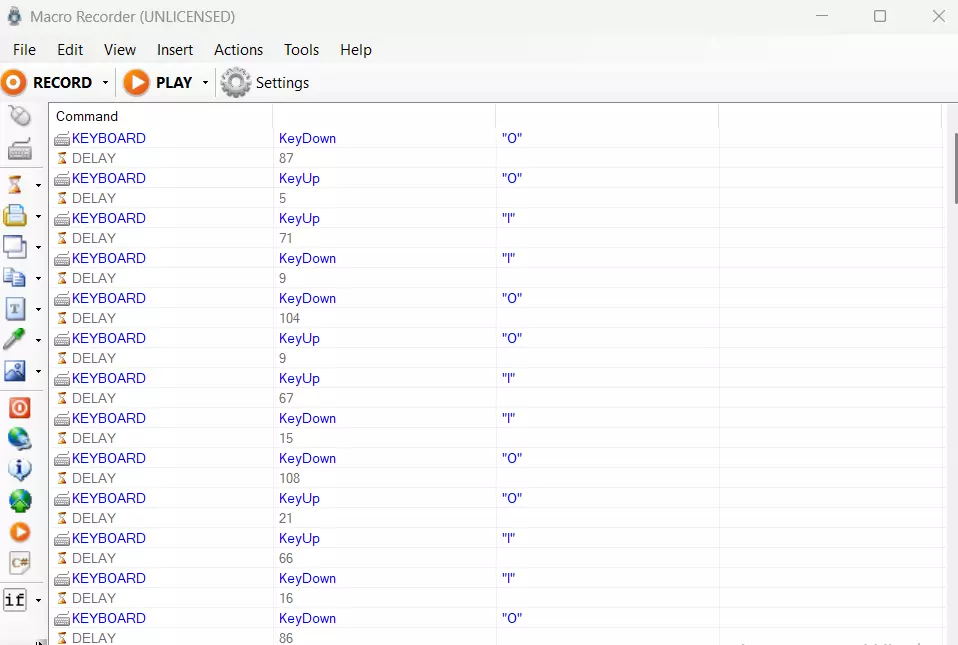Click the blue info circle sidebar icon
The width and height of the screenshot is (958, 645).
(x=19, y=469)
